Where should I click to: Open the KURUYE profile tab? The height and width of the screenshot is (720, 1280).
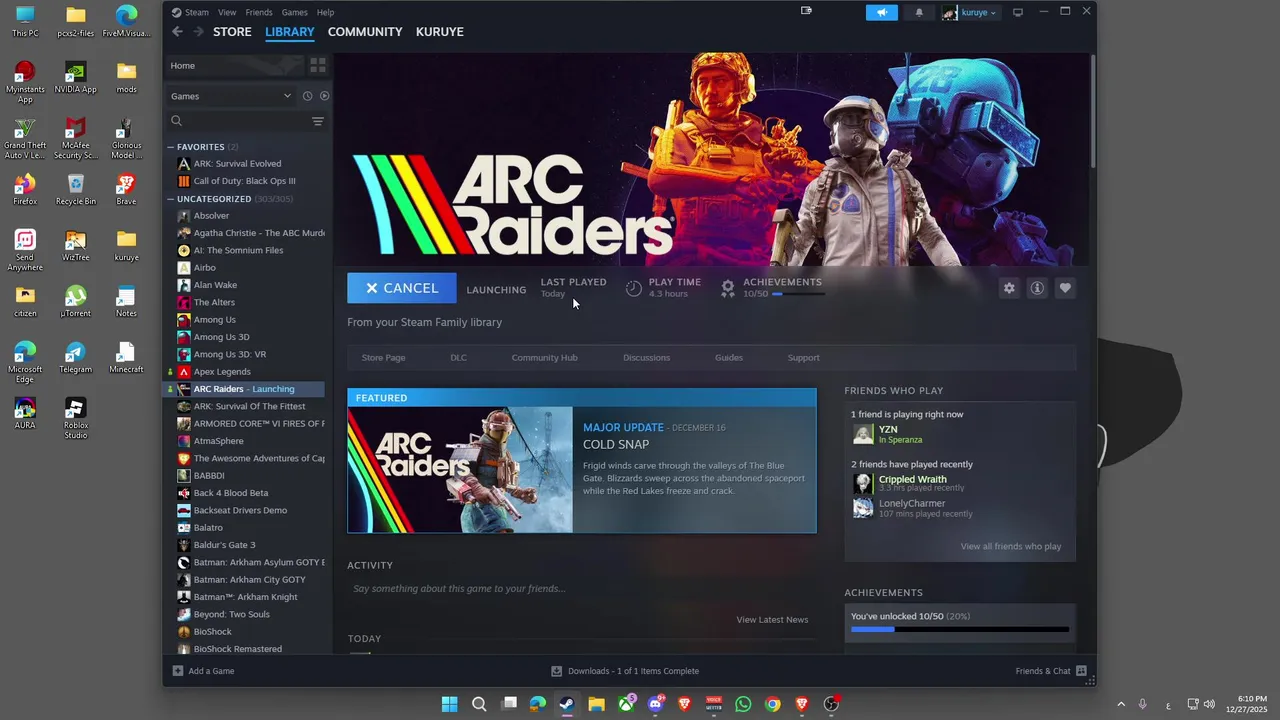point(439,32)
